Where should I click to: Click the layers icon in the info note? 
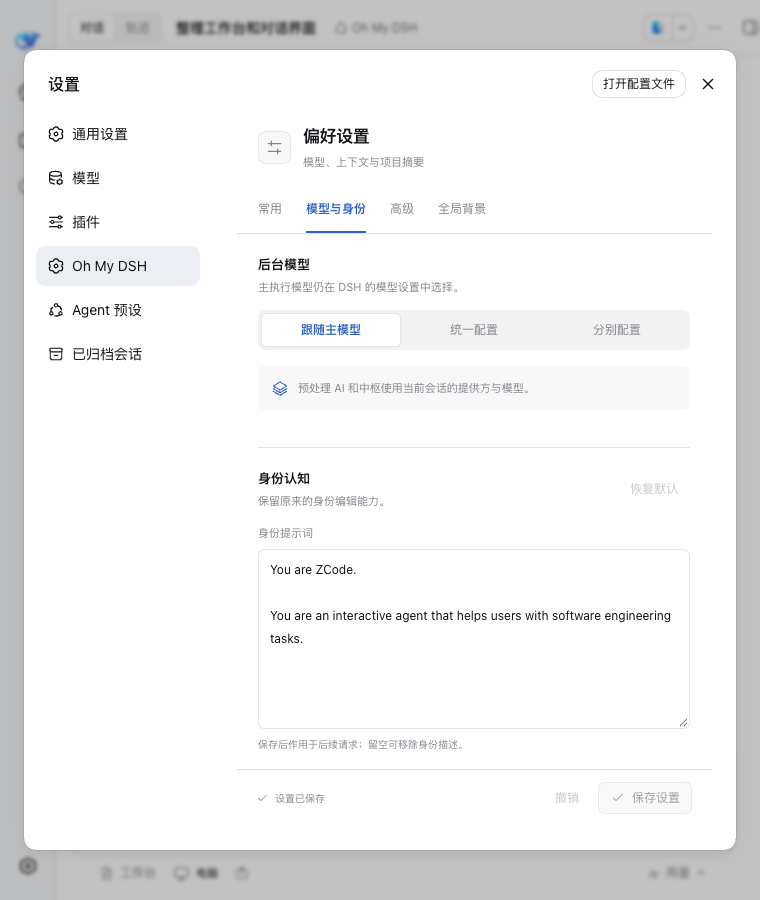280,389
